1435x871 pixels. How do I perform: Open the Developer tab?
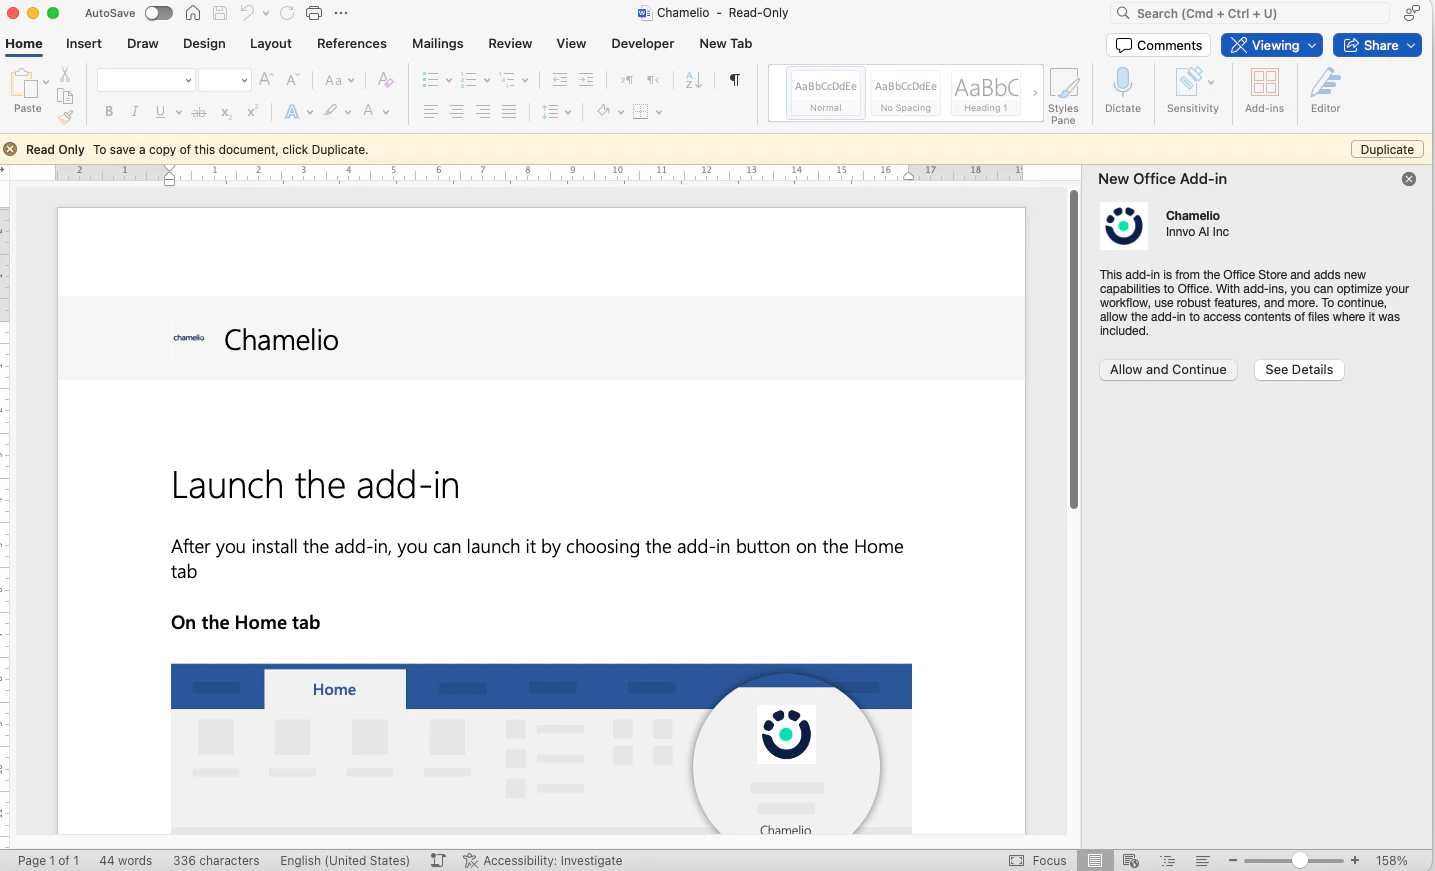[643, 44]
